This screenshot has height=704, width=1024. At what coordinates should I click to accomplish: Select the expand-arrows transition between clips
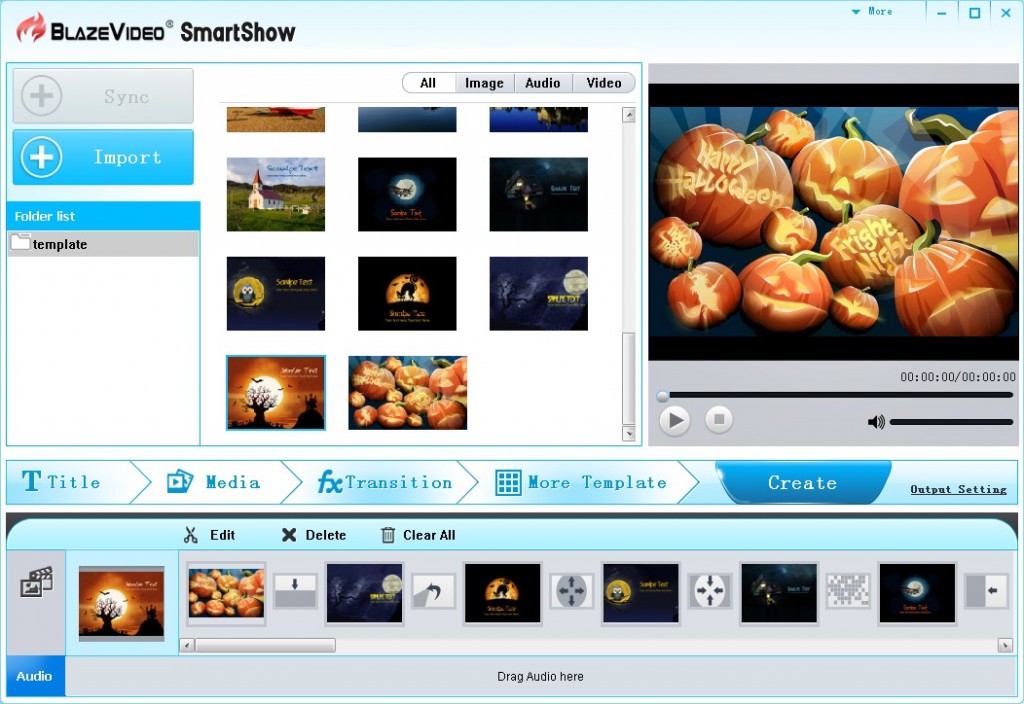coord(571,591)
